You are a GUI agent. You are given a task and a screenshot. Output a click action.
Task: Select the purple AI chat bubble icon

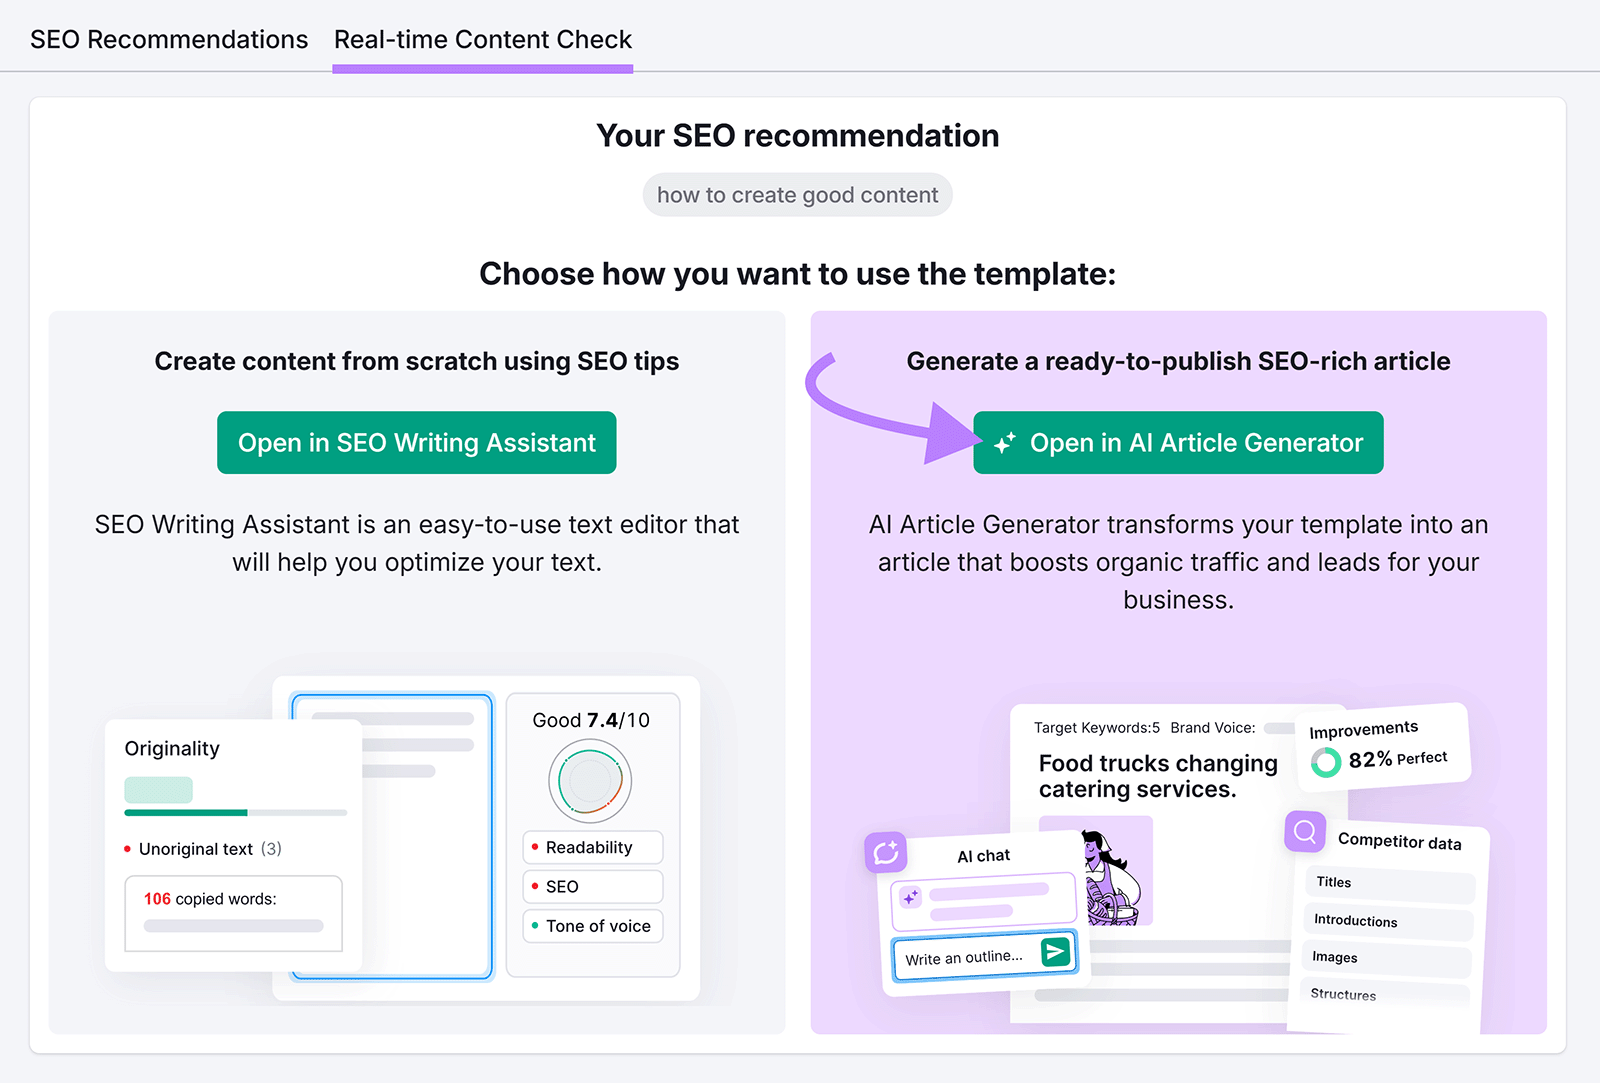click(886, 852)
